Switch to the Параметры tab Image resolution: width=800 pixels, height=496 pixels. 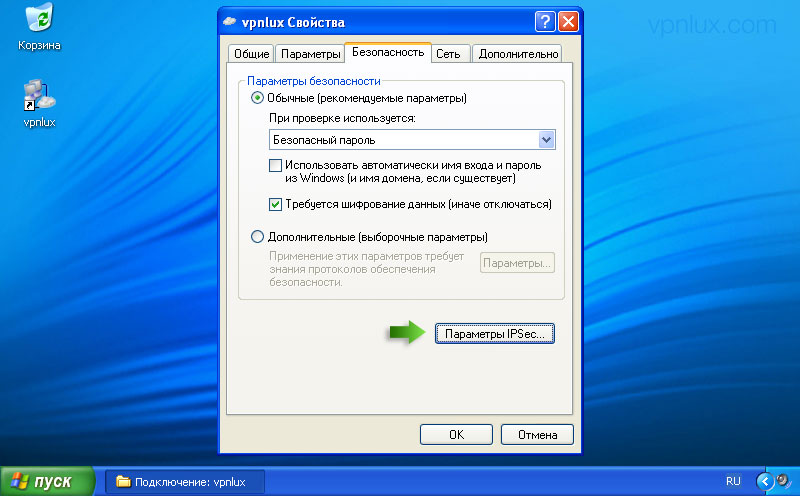coord(310,54)
